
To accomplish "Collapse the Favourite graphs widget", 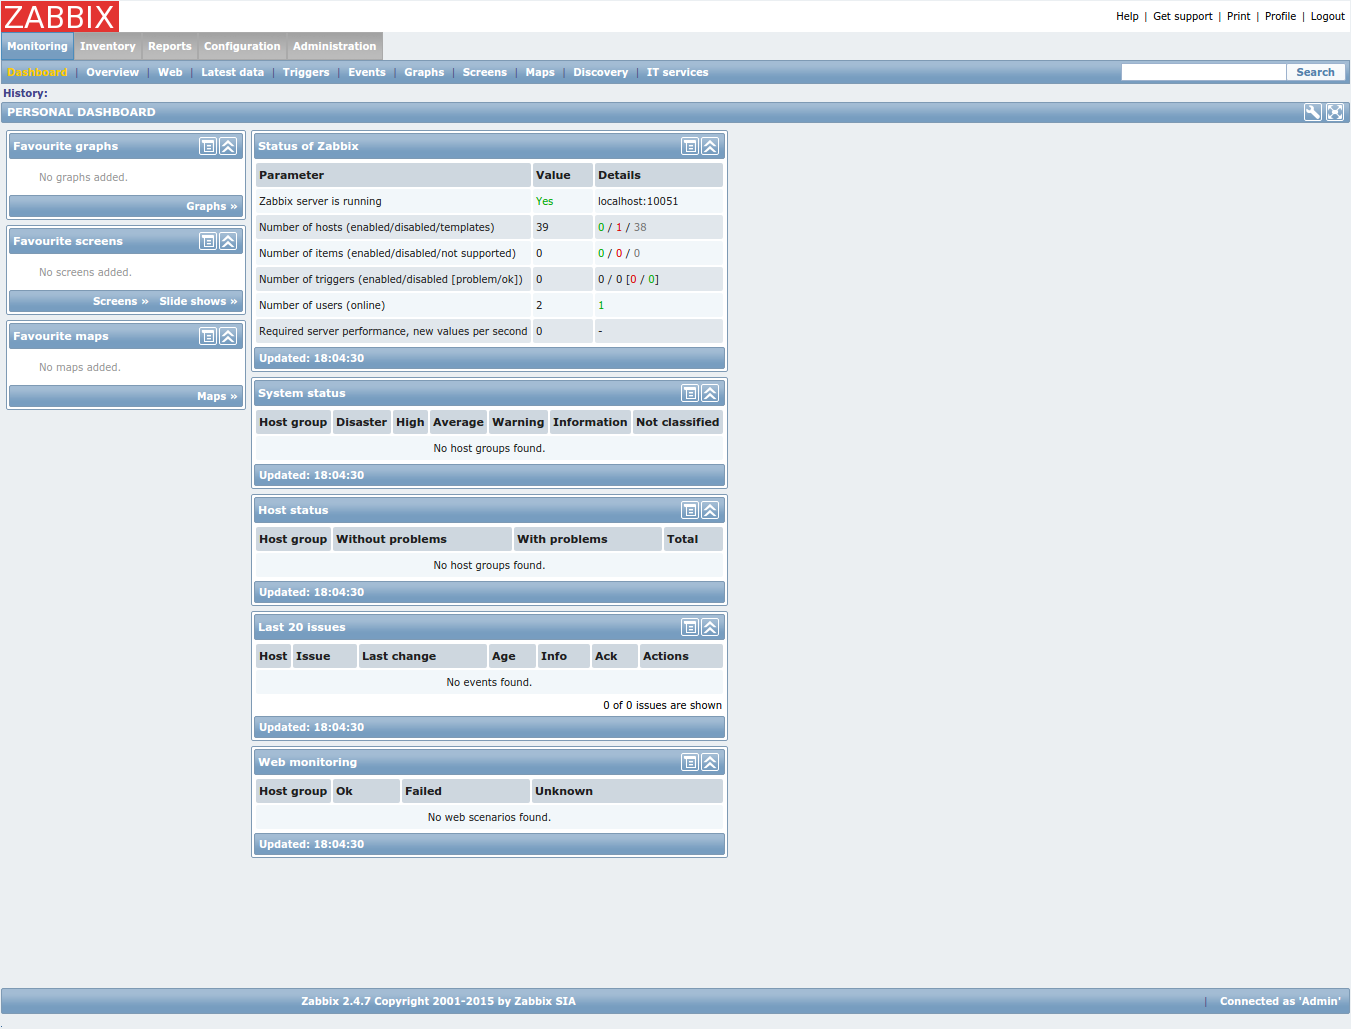I will point(228,146).
